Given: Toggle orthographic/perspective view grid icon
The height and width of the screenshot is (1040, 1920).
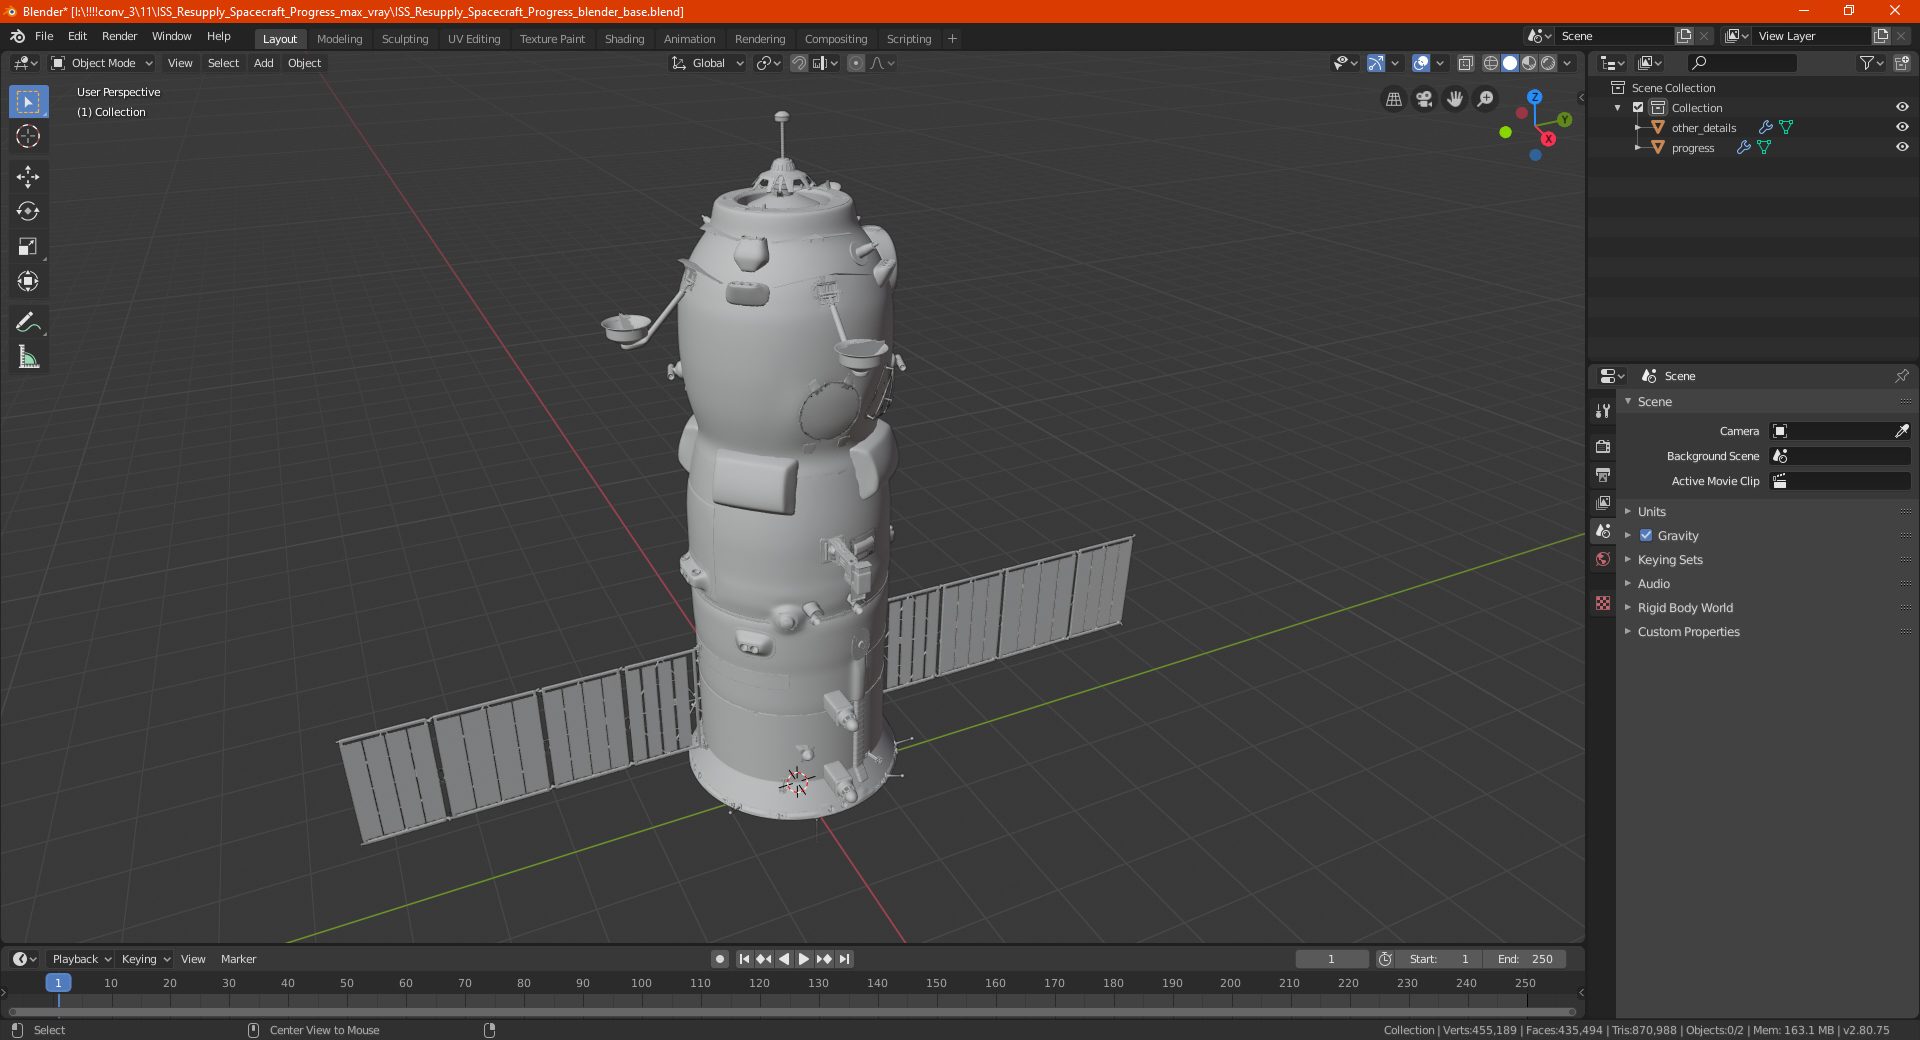Looking at the screenshot, I should (1393, 99).
